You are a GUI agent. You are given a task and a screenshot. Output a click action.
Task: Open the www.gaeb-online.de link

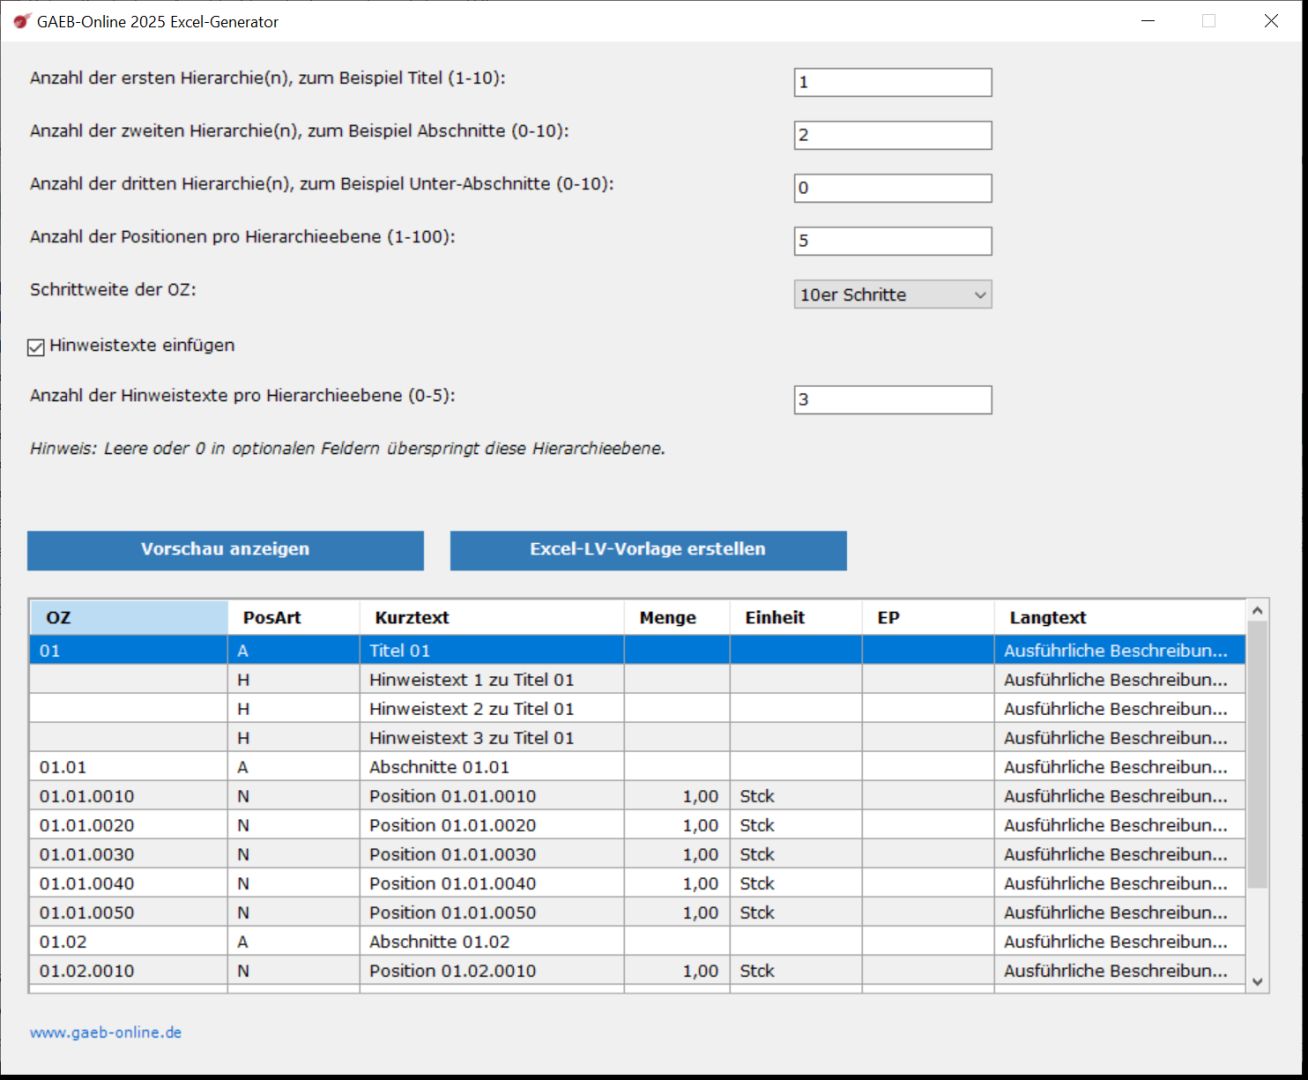105,1031
